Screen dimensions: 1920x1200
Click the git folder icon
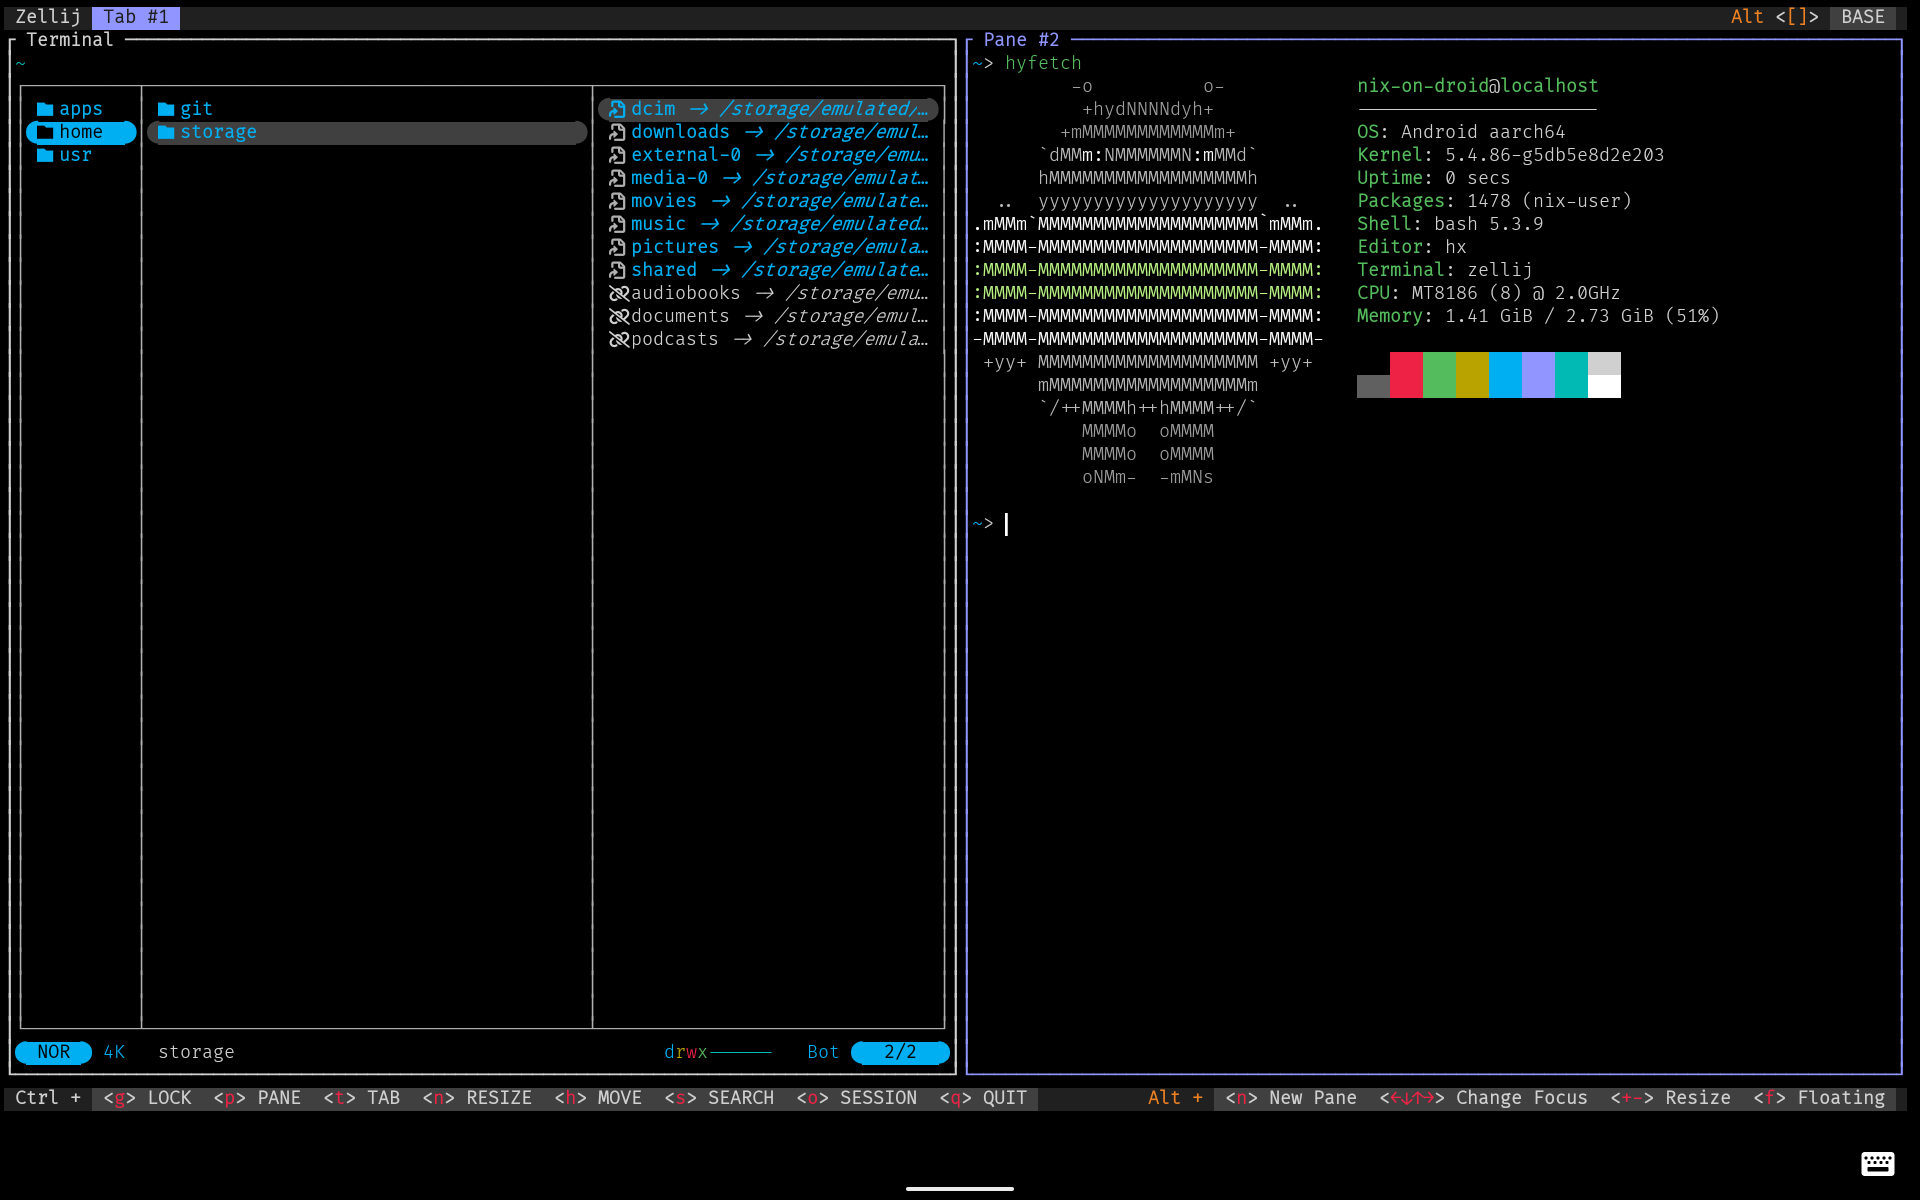pyautogui.click(x=166, y=109)
